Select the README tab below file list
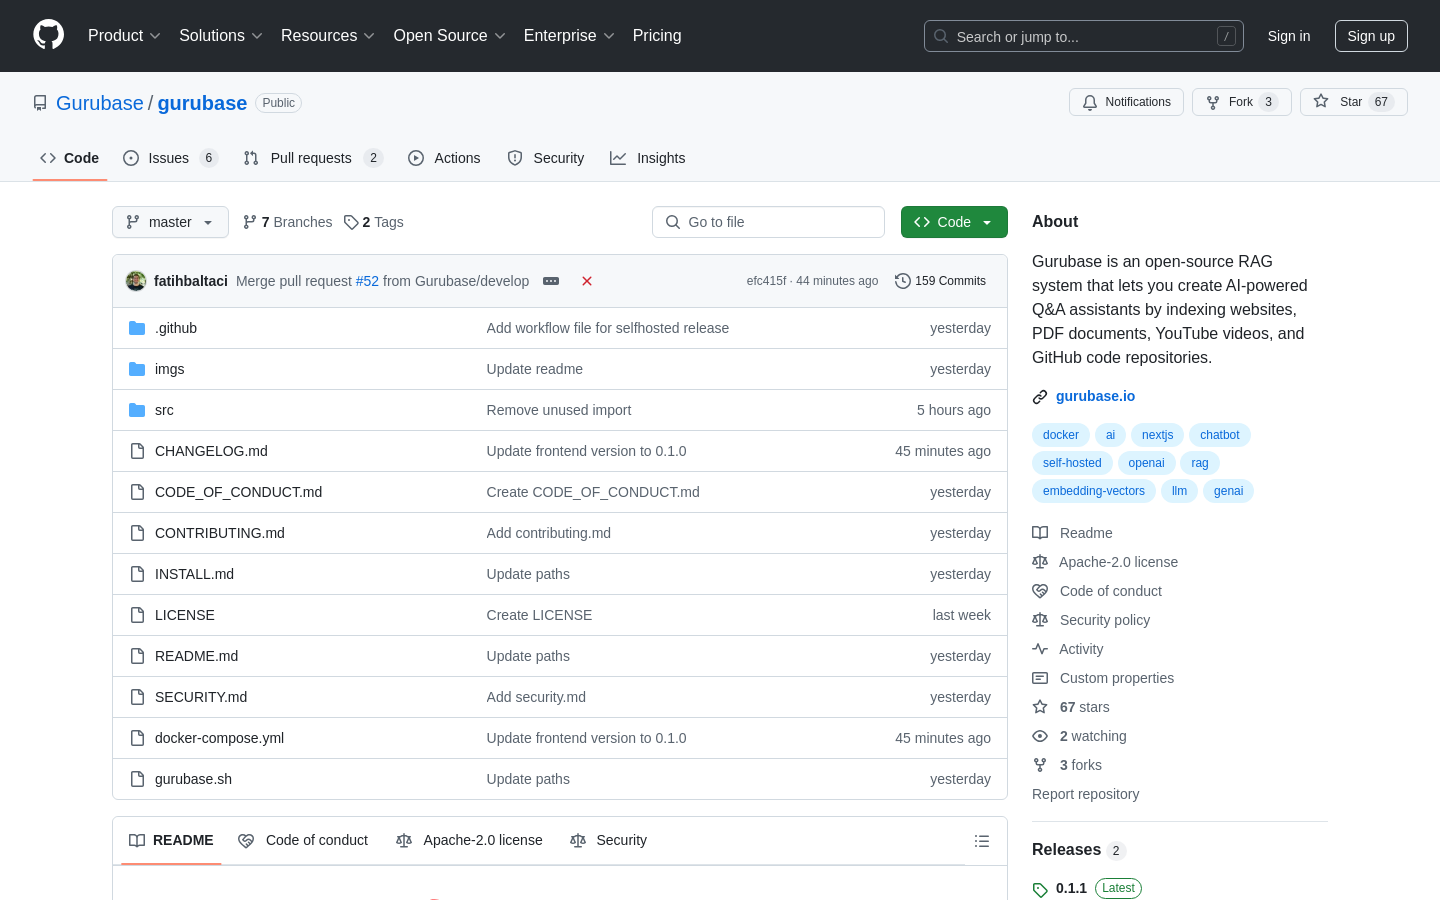 point(171,840)
